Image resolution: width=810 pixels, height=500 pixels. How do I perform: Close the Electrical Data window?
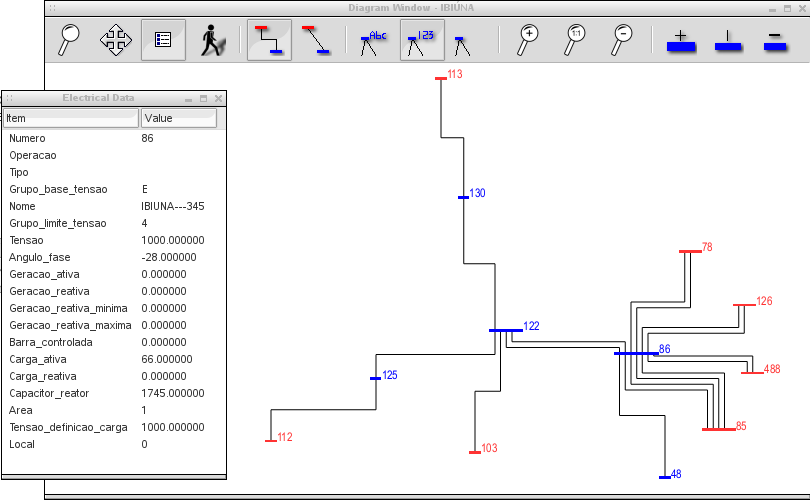(219, 99)
